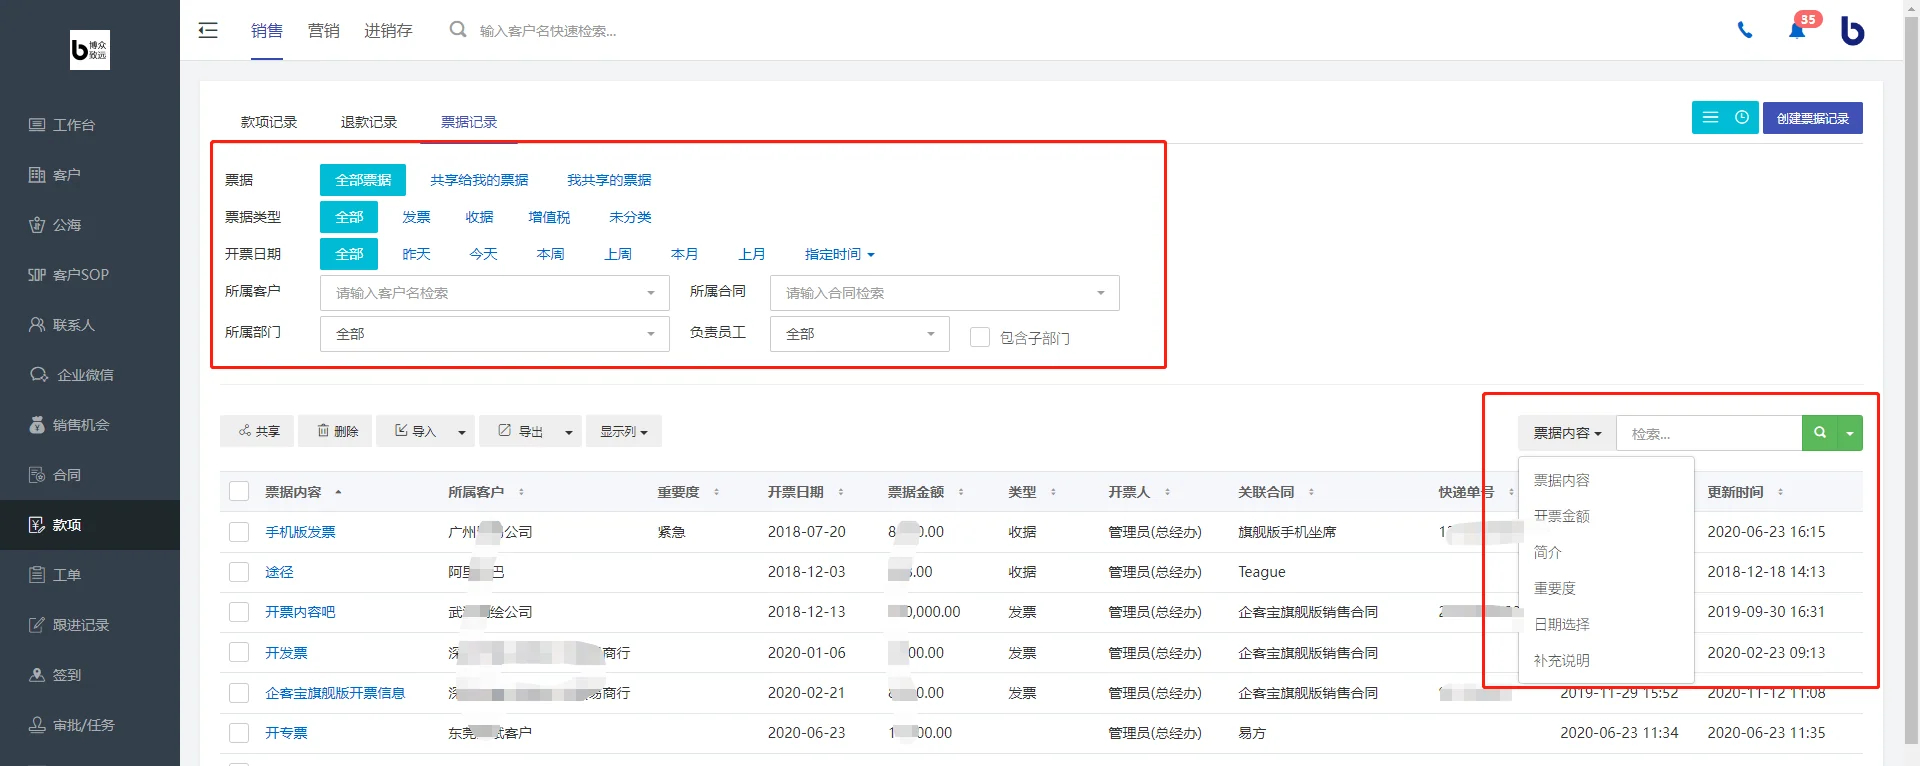
Task: Open 工作台 in the sidebar
Action: [x=90, y=125]
